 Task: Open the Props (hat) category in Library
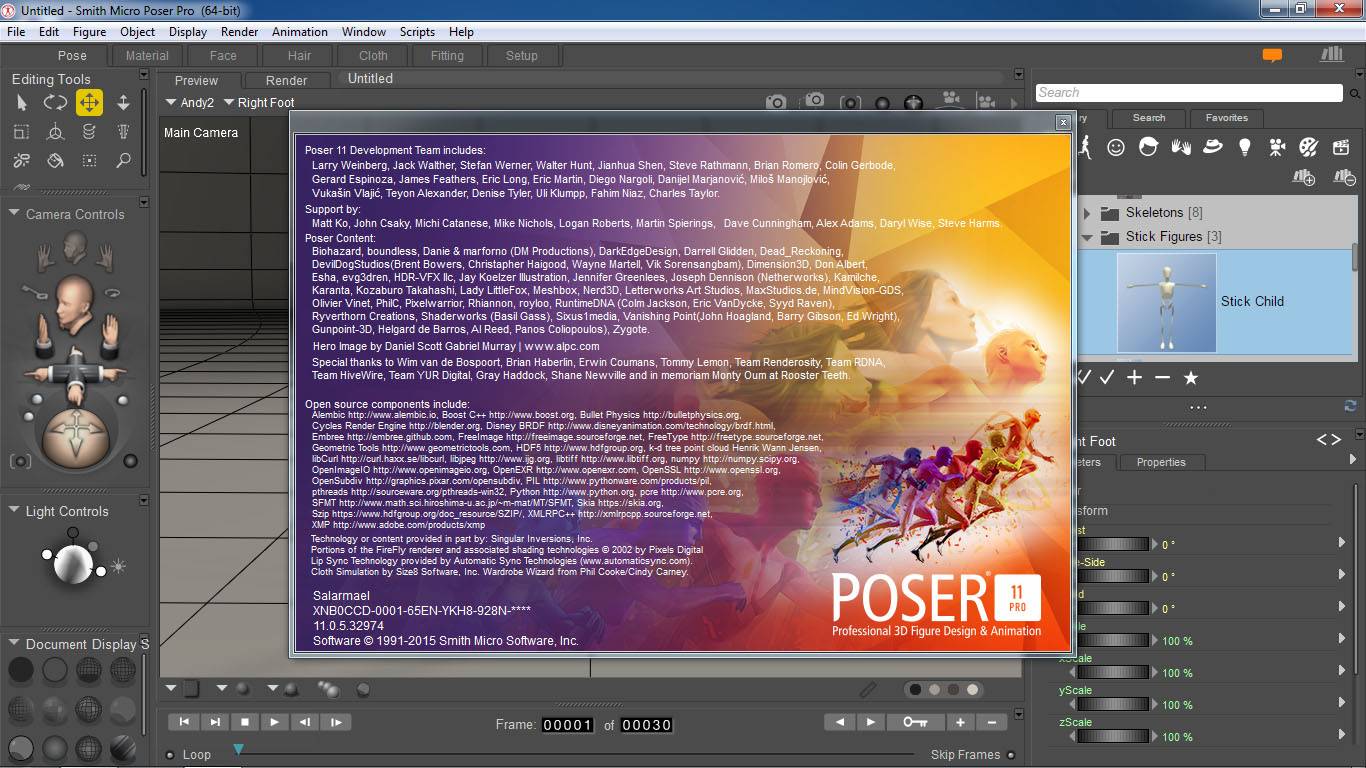[x=1212, y=147]
